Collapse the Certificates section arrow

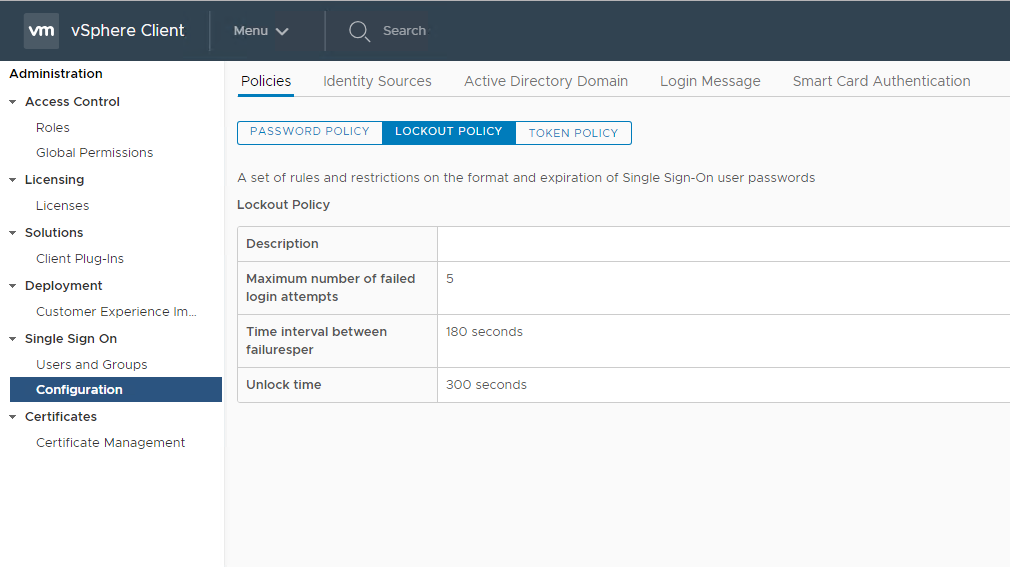tap(13, 417)
